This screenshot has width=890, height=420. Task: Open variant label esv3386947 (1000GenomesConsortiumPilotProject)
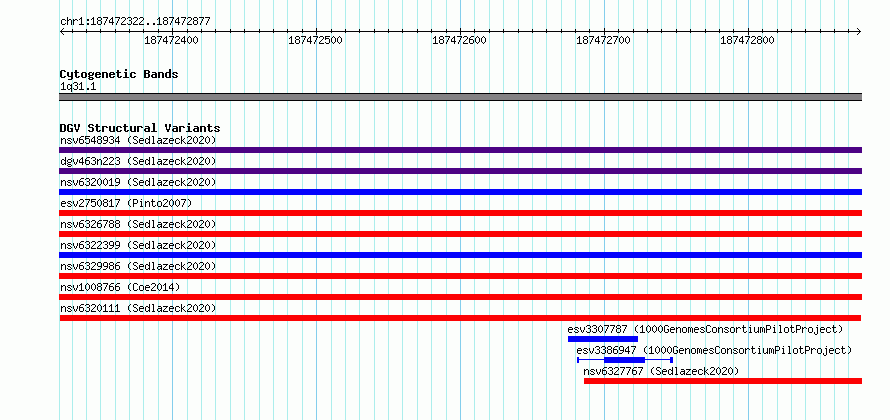(714, 350)
